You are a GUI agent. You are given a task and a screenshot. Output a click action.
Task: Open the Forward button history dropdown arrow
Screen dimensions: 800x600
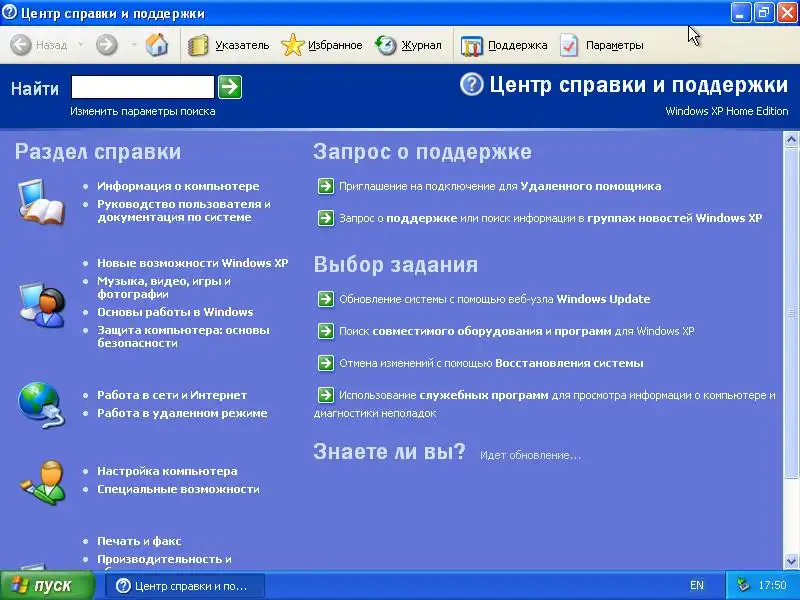[134, 45]
